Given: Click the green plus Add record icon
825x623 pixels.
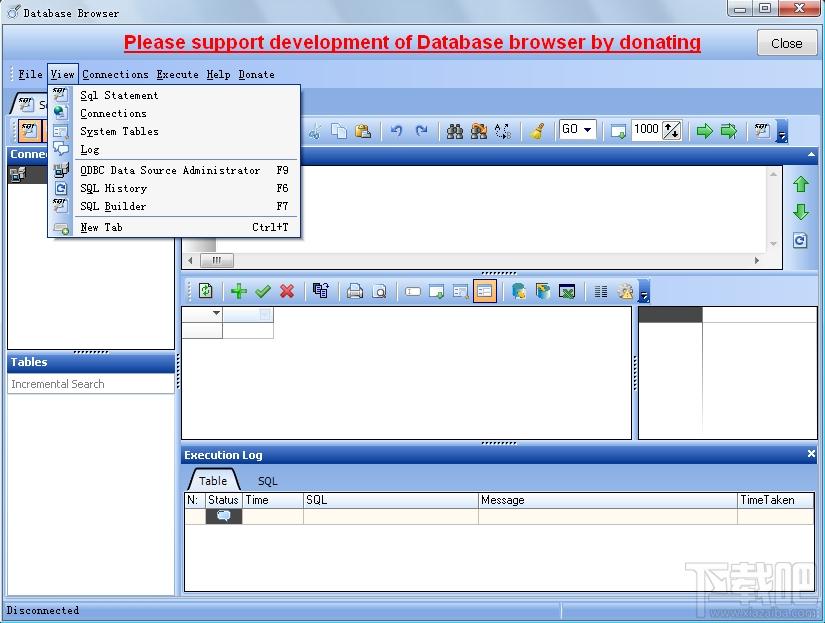Looking at the screenshot, I should click(239, 290).
